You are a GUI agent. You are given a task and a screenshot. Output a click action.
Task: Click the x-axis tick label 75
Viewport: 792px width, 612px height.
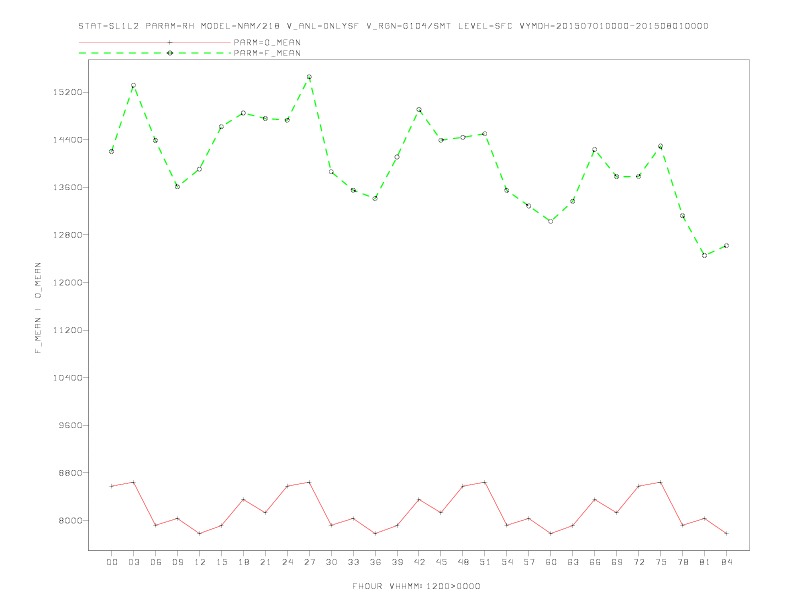[x=661, y=562]
